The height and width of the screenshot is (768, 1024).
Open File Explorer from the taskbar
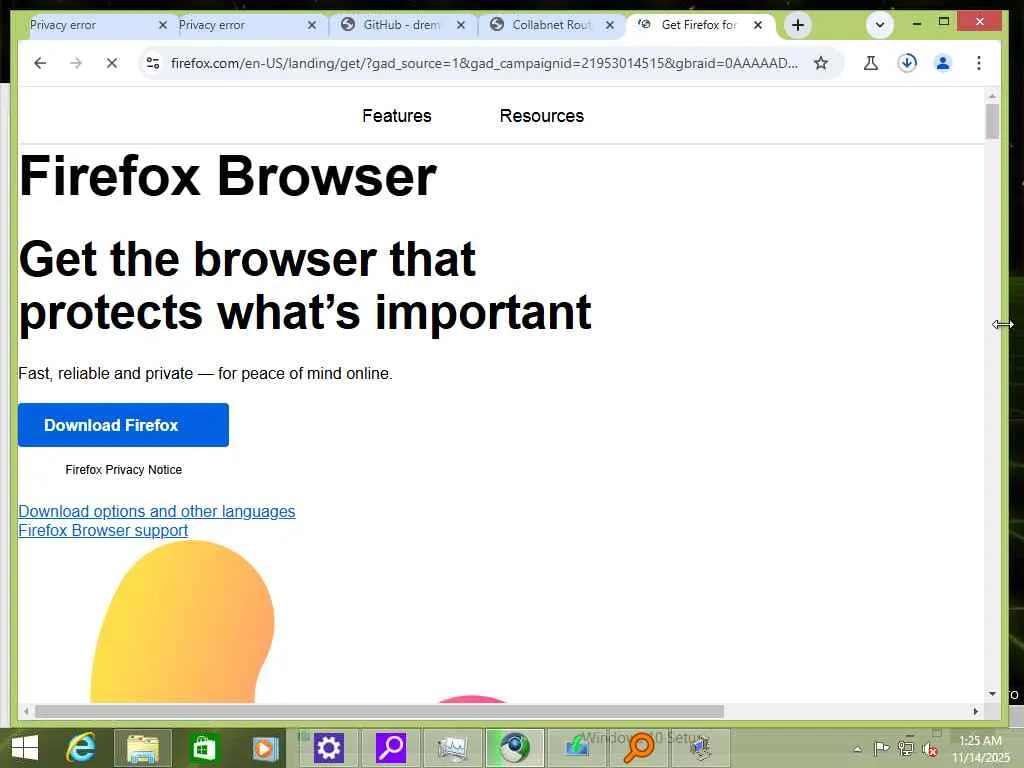click(x=142, y=748)
